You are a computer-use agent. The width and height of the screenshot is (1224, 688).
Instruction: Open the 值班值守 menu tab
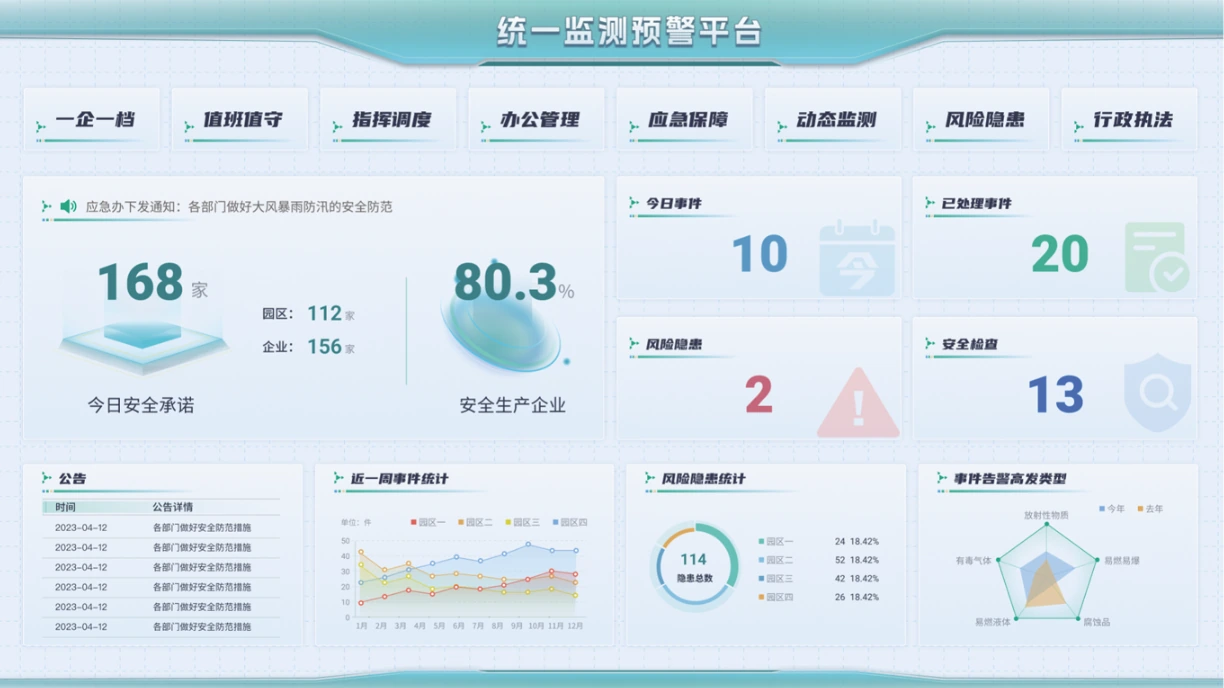click(x=239, y=120)
